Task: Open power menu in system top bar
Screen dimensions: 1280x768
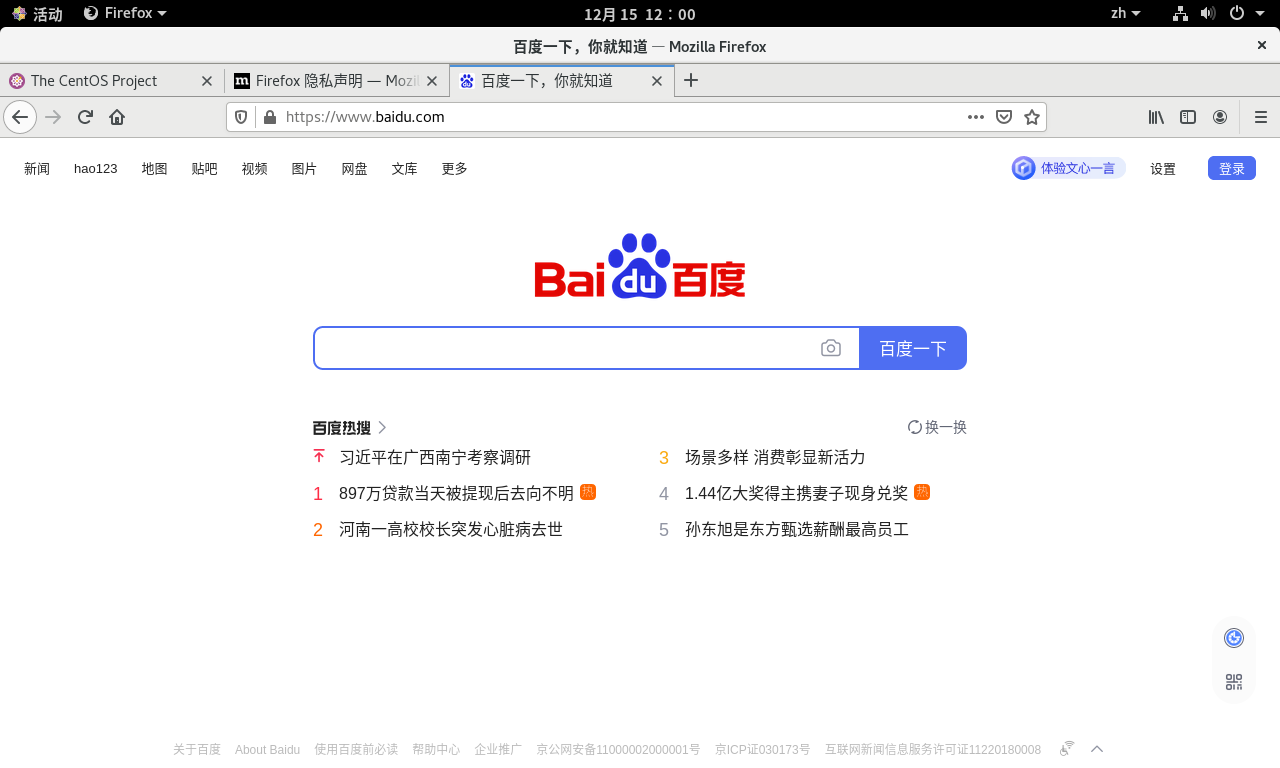Action: pos(1245,13)
